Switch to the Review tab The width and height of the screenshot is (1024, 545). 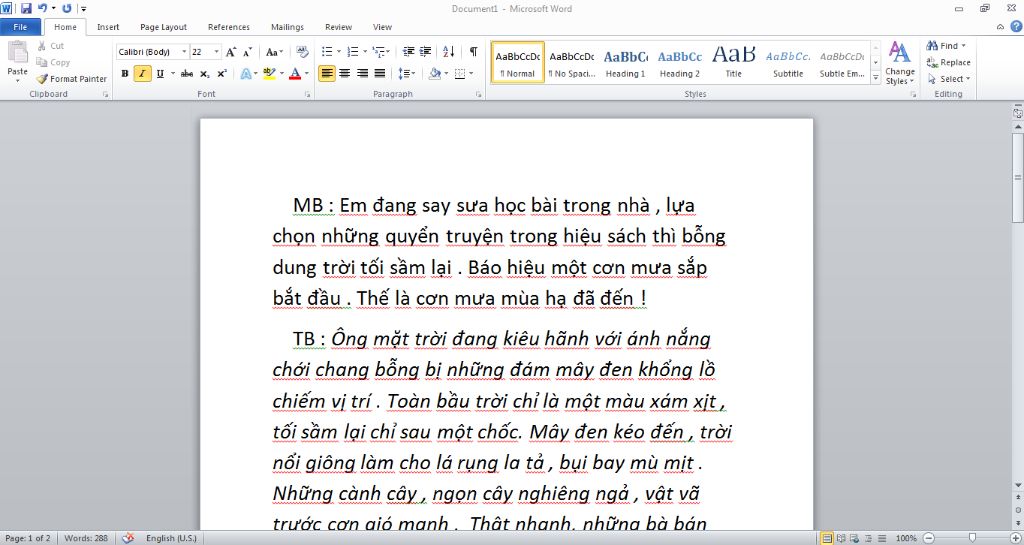tap(338, 27)
